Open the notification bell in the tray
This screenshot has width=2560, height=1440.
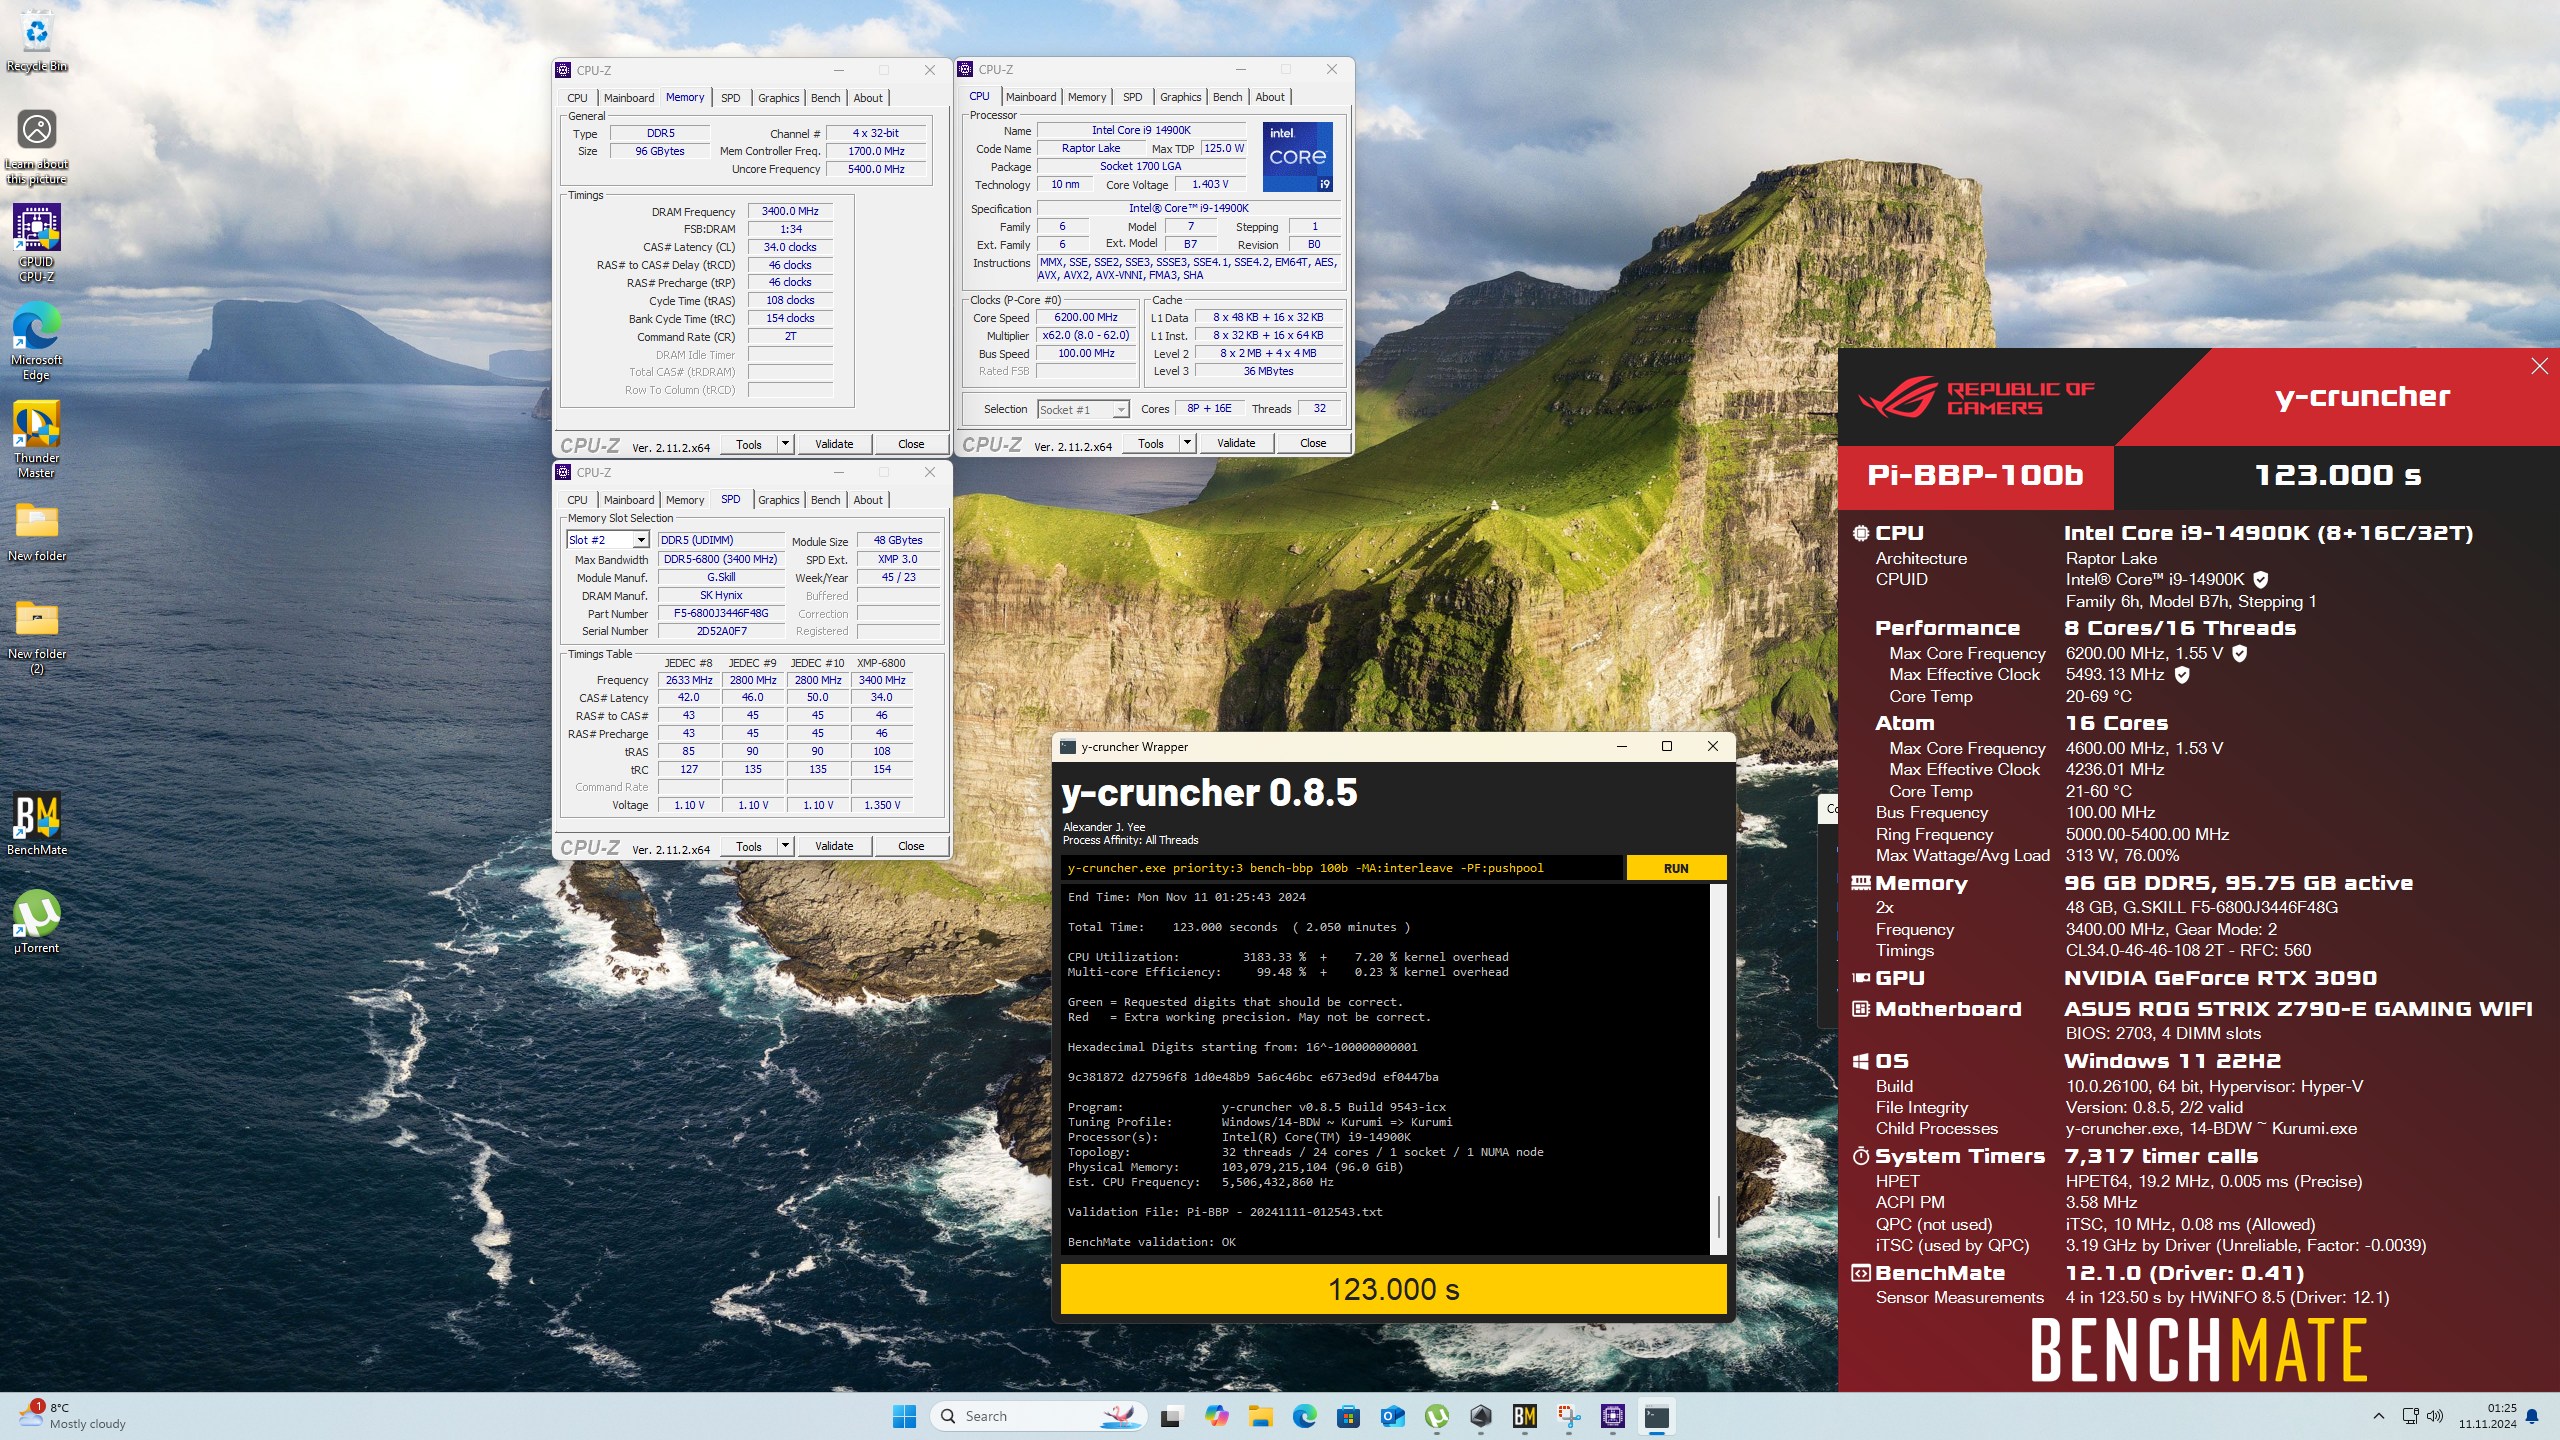tap(2532, 1416)
